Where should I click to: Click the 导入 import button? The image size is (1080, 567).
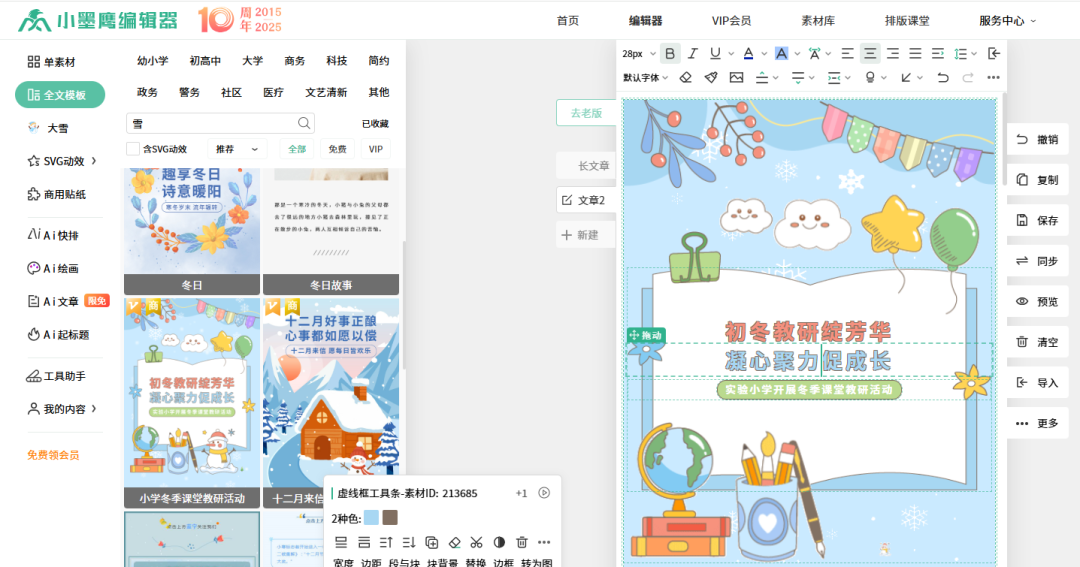point(1037,383)
